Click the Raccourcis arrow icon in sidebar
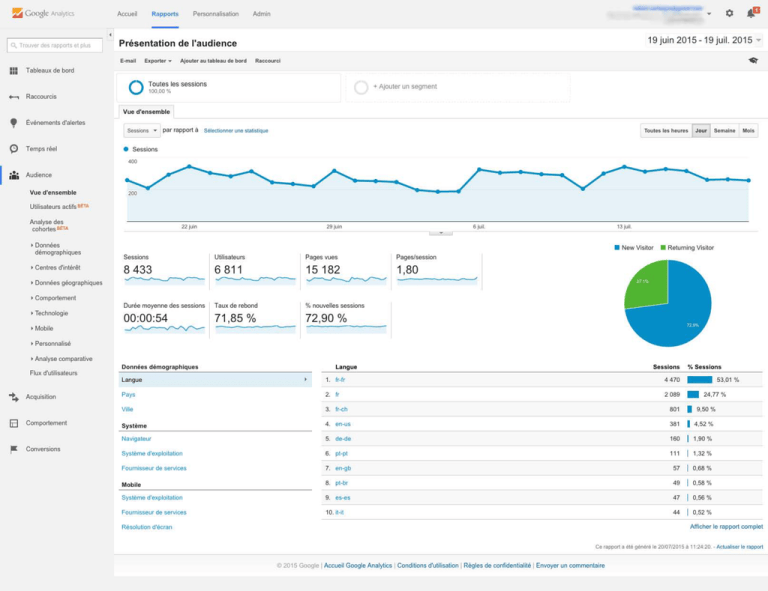The height and width of the screenshot is (591, 768). pos(14,97)
